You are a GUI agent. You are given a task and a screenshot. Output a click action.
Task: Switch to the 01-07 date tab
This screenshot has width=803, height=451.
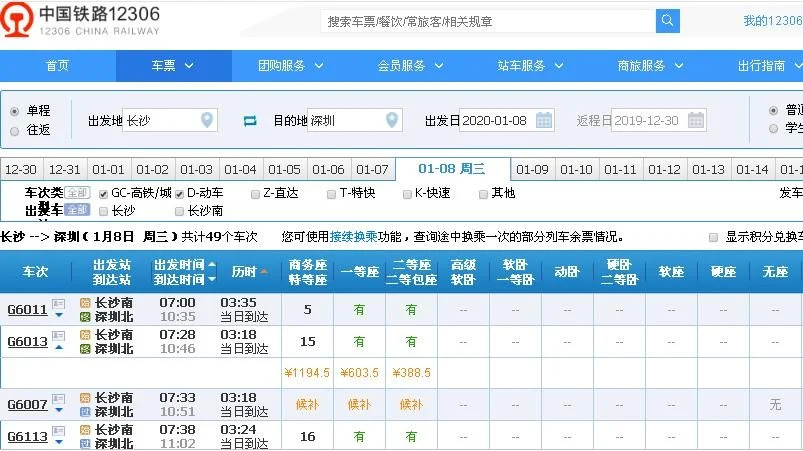click(372, 169)
